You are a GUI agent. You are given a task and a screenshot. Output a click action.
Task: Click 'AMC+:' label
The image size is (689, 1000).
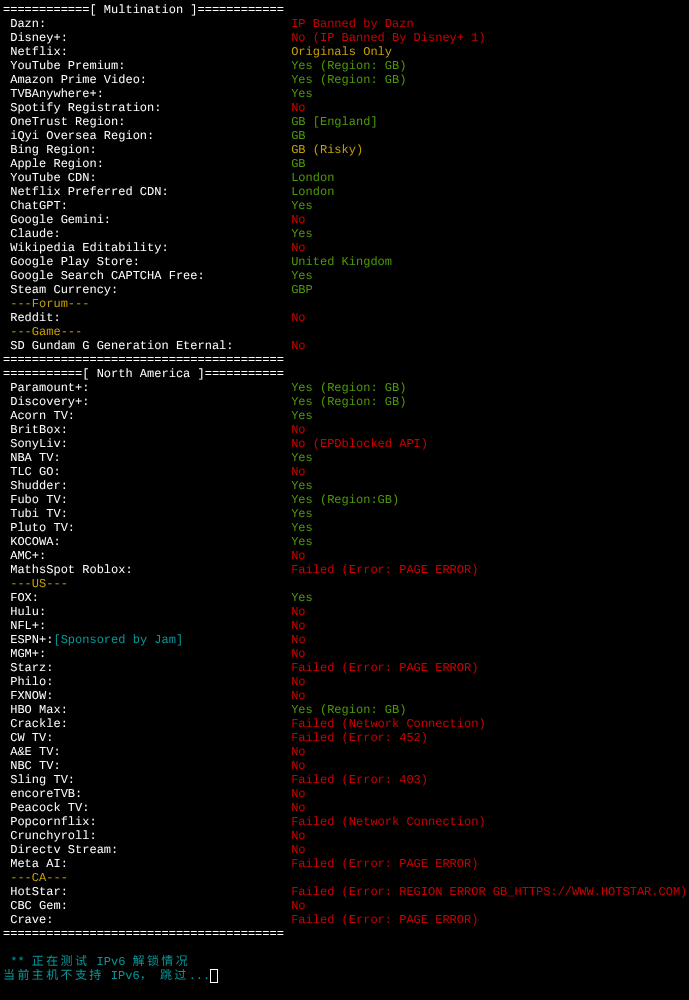[x=27, y=557]
